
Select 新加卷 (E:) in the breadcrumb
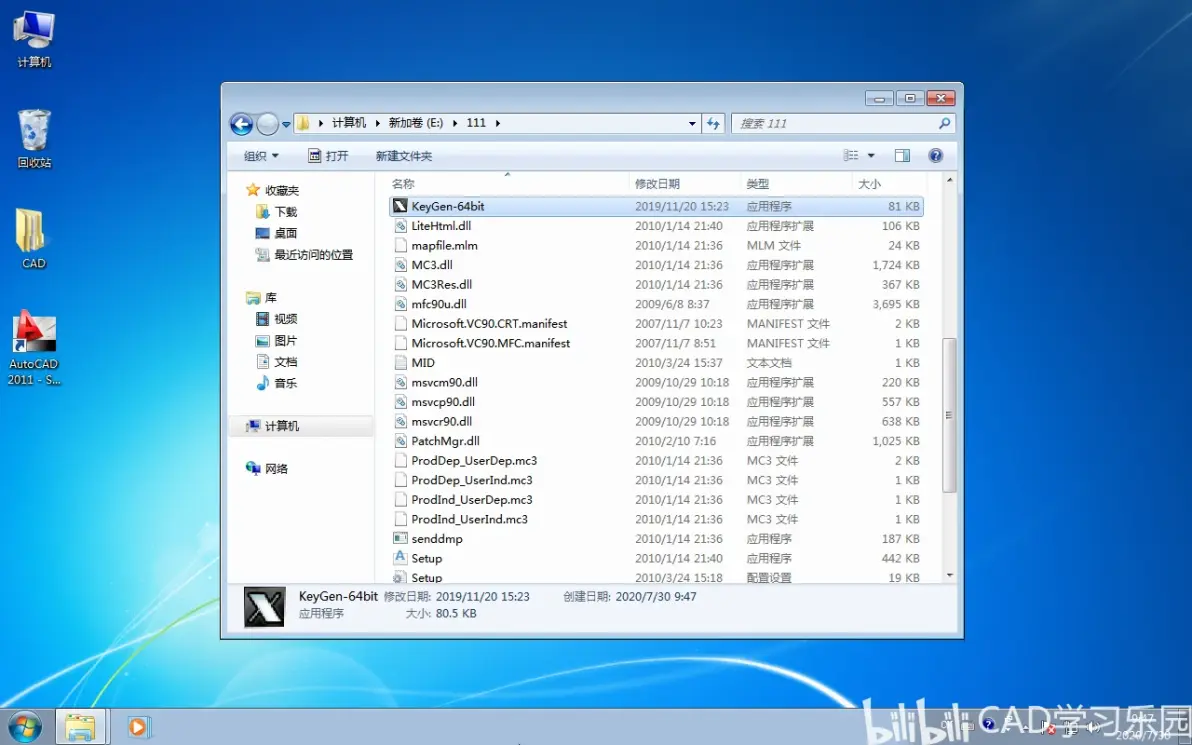tap(416, 123)
